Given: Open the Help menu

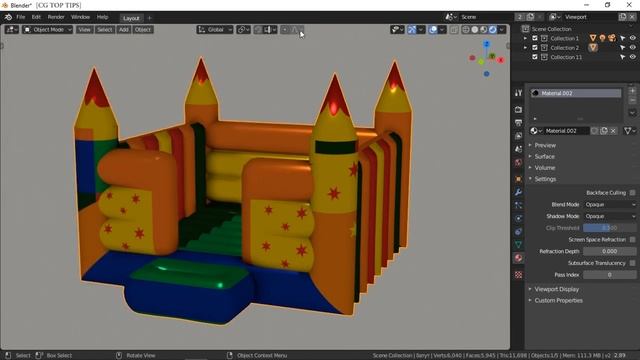Looking at the screenshot, I should tap(102, 17).
